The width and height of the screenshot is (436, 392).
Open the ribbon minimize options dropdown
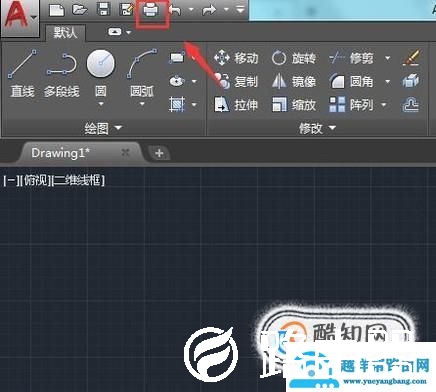[x=129, y=32]
